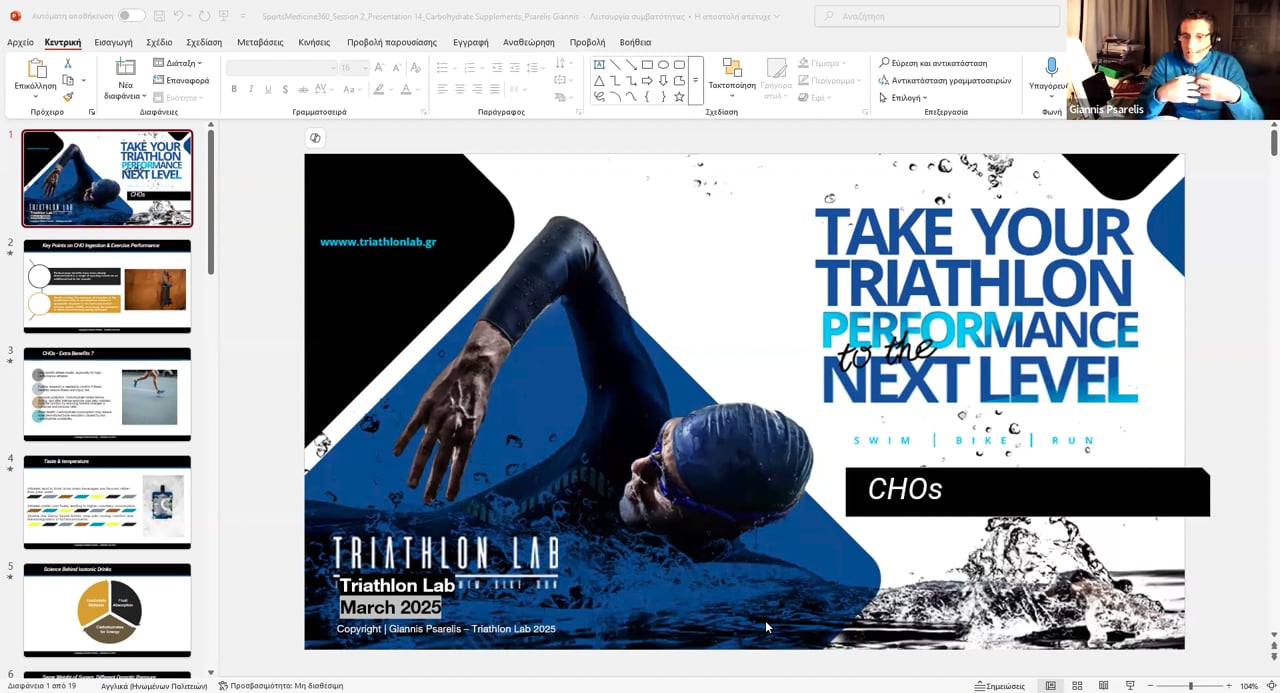
Task: Click the Clear formatting icon
Action: 413,67
